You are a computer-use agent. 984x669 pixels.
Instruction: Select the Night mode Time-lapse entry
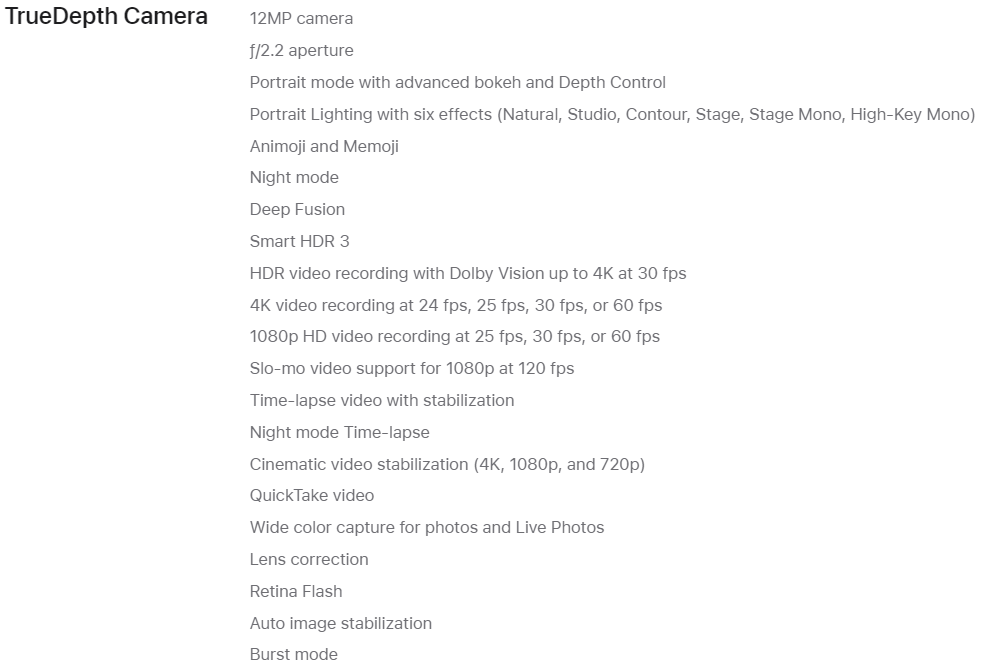point(339,433)
